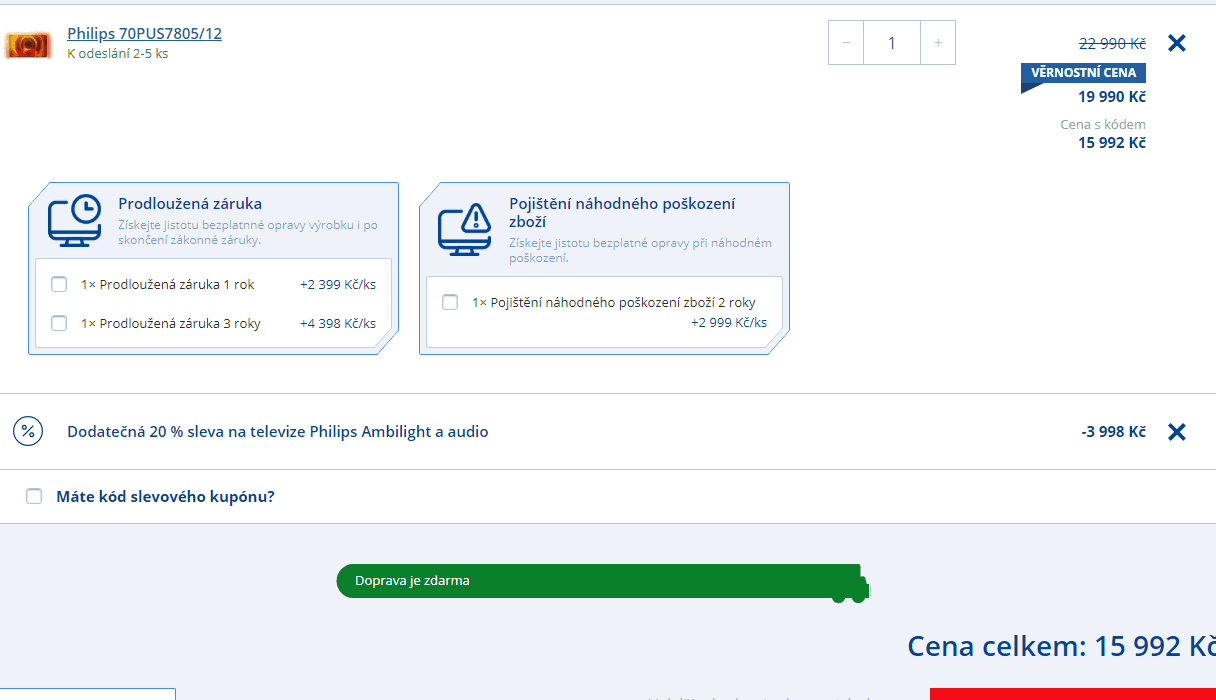Decrease quantity with the minus button
This screenshot has width=1216, height=700.
point(846,43)
